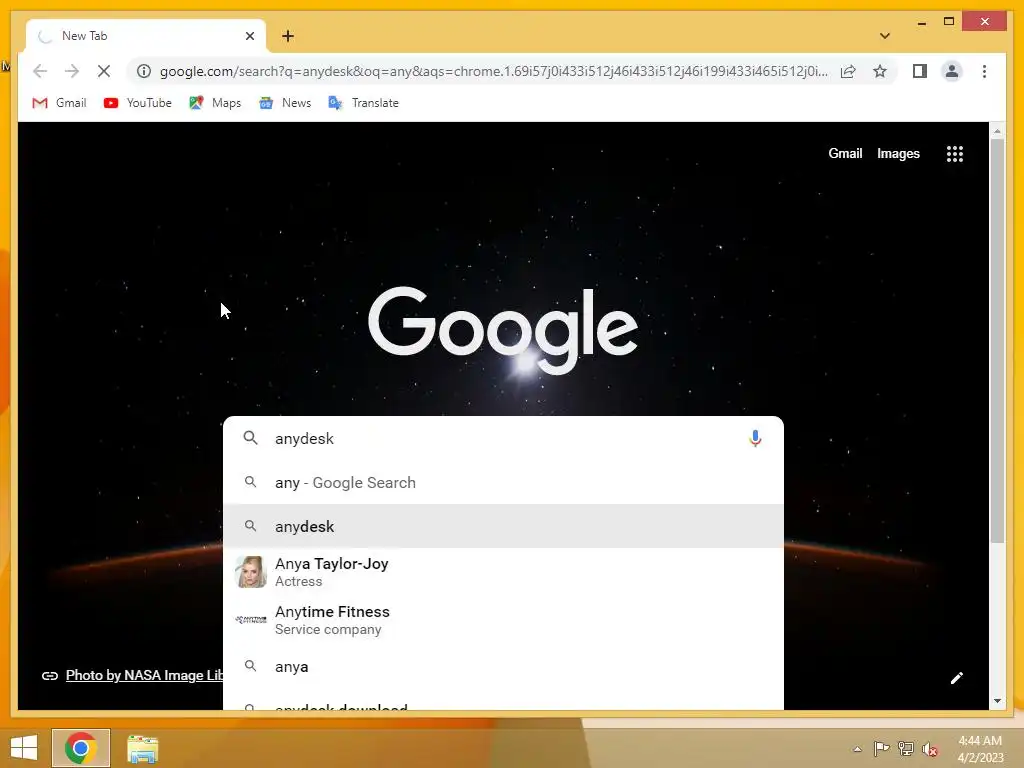Screen dimensions: 1024x768
Task: Select the 'anya' suggestion
Action: pyautogui.click(x=503, y=667)
